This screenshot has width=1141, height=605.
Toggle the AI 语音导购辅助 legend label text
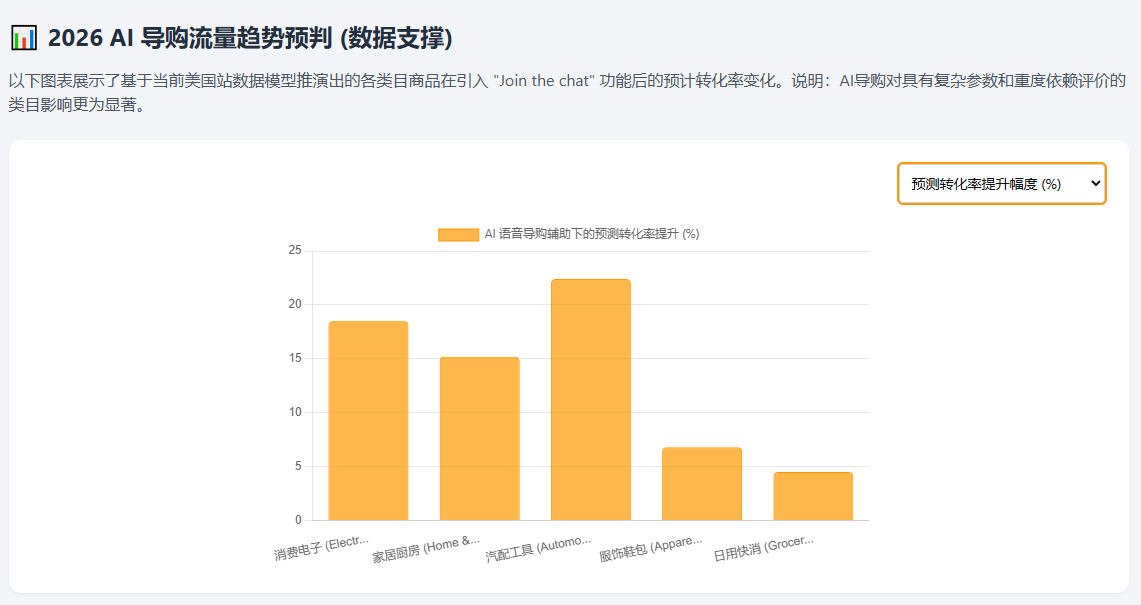pos(591,234)
